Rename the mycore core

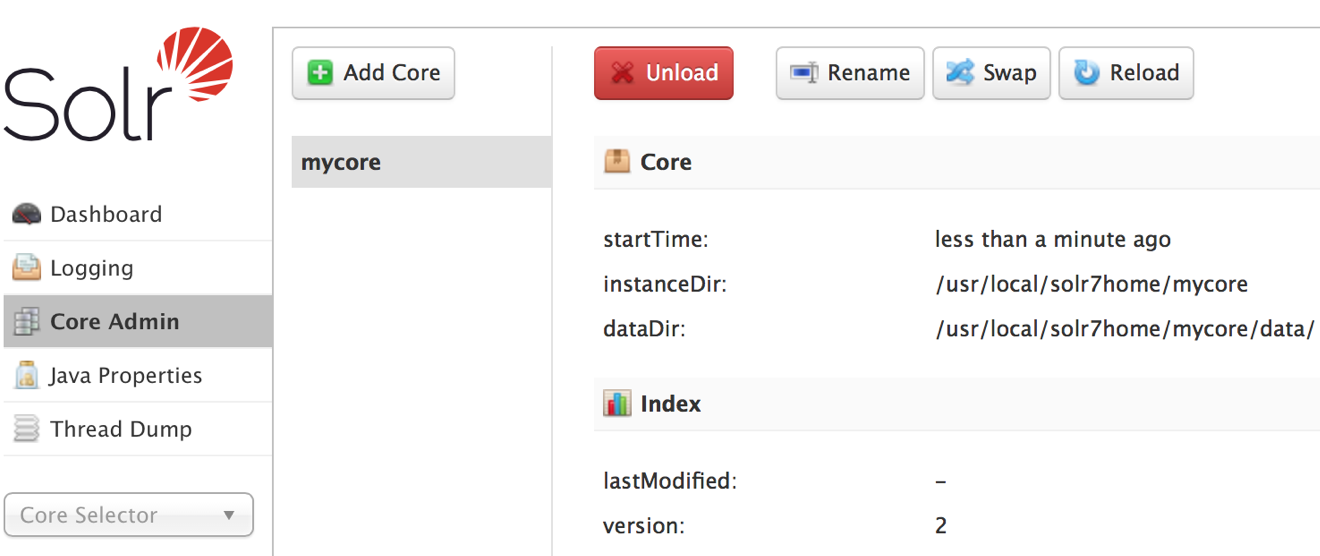849,73
